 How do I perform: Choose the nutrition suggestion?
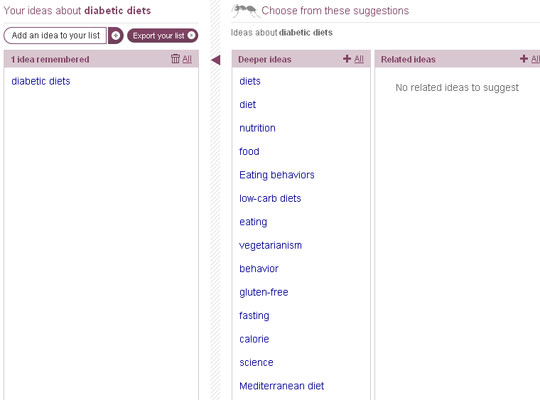(257, 128)
